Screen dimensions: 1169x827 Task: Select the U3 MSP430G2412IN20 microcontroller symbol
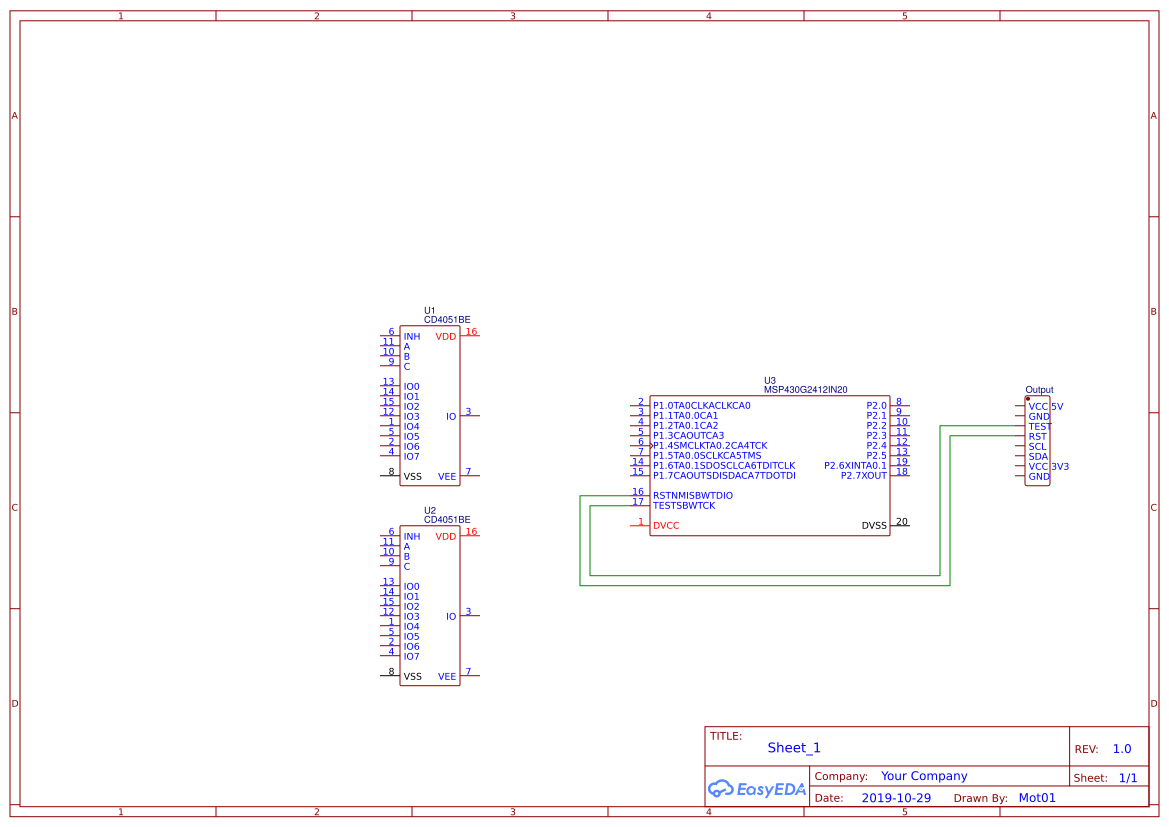click(770, 460)
